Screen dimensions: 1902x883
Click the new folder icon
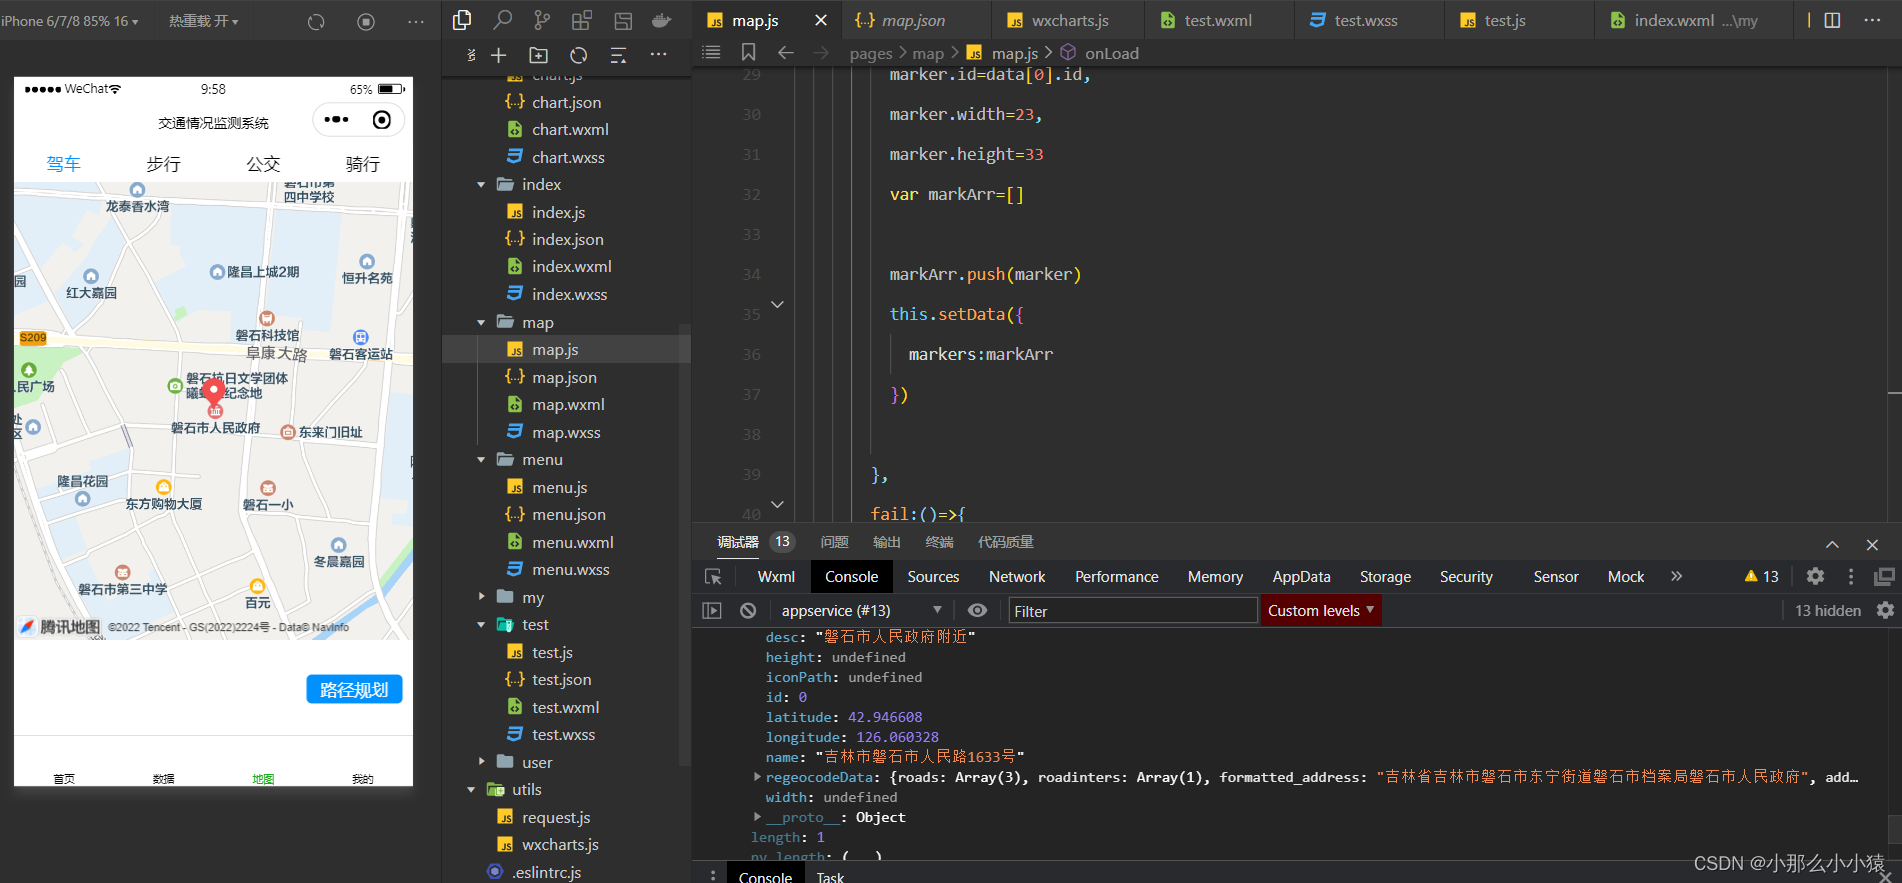538,55
